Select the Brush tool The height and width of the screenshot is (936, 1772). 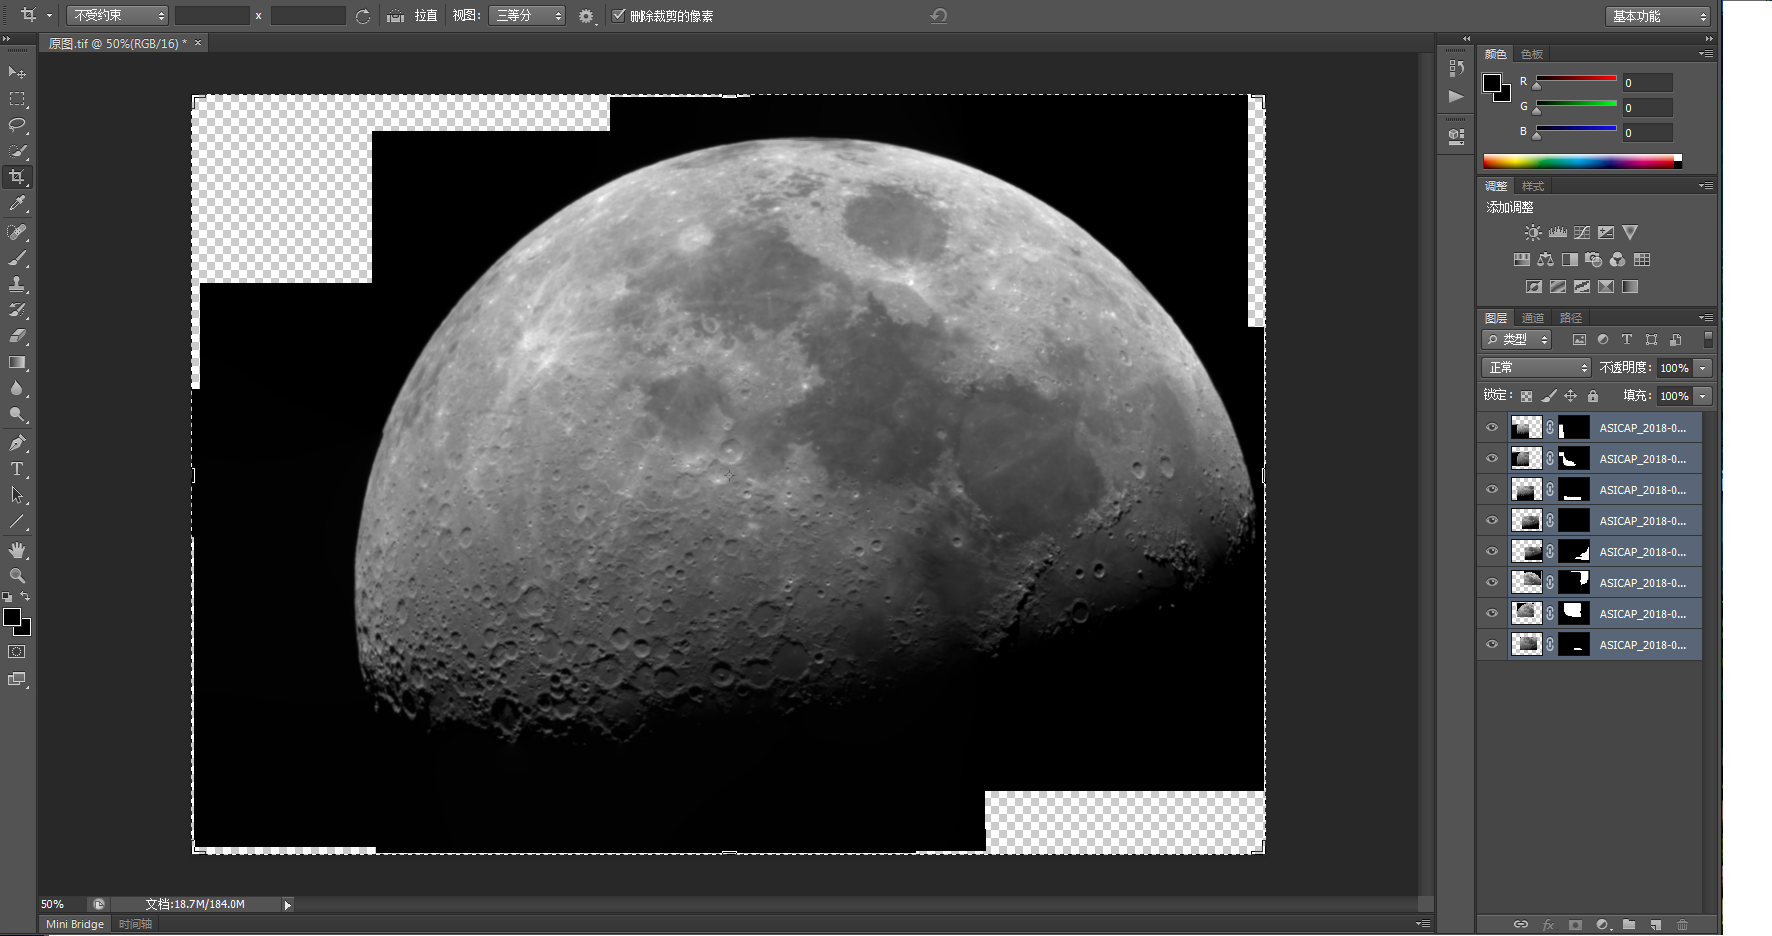tap(17, 258)
